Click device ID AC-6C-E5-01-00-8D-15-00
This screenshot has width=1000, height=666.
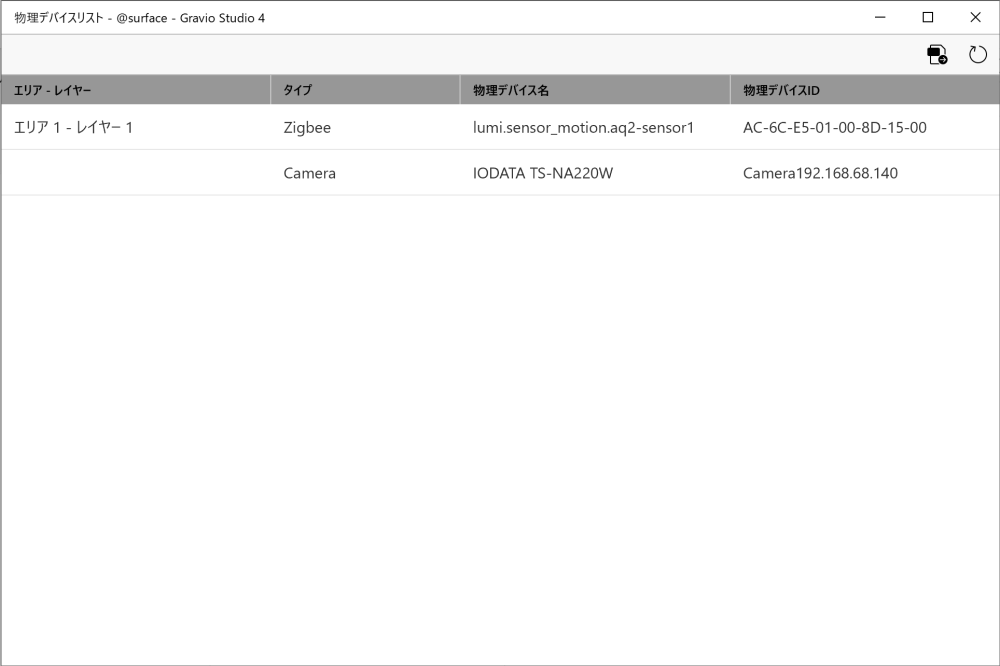(x=835, y=128)
